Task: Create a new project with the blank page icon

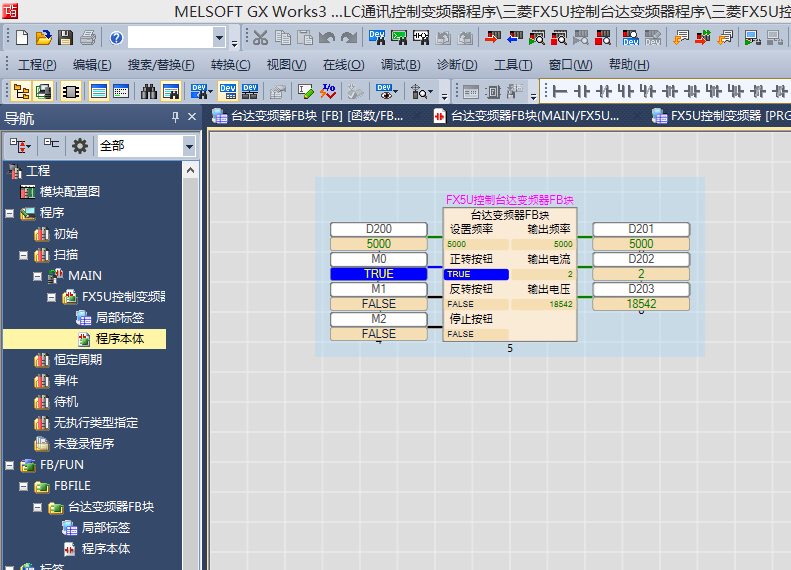Action: point(22,37)
